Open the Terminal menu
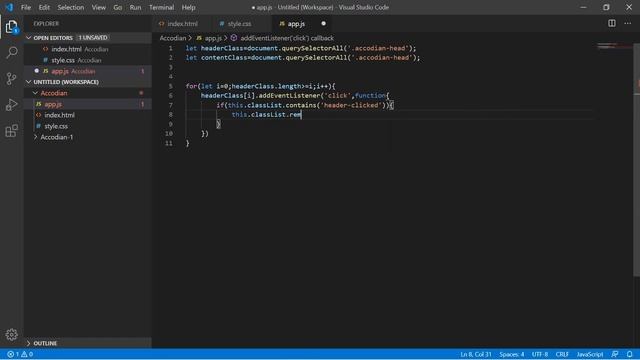The image size is (640, 360). [x=161, y=7]
